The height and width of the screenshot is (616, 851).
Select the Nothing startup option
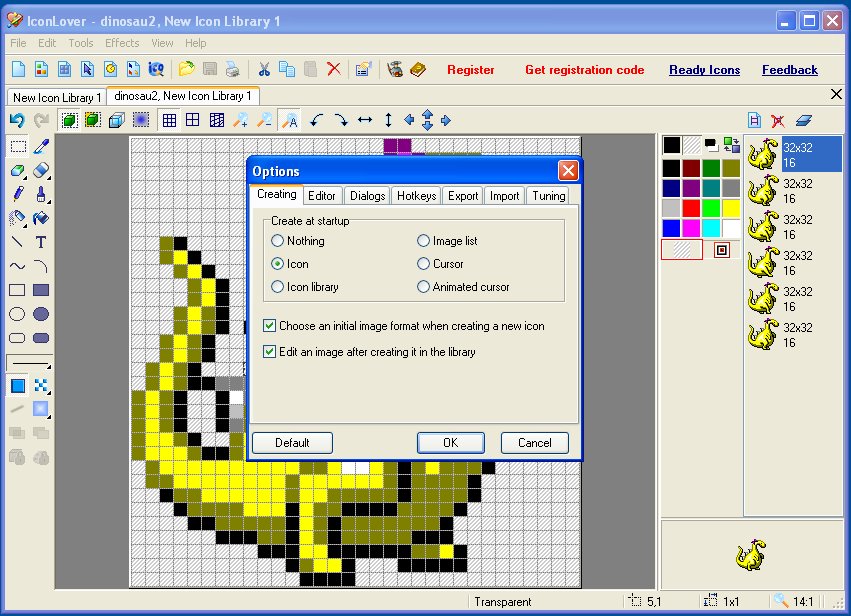[298, 240]
